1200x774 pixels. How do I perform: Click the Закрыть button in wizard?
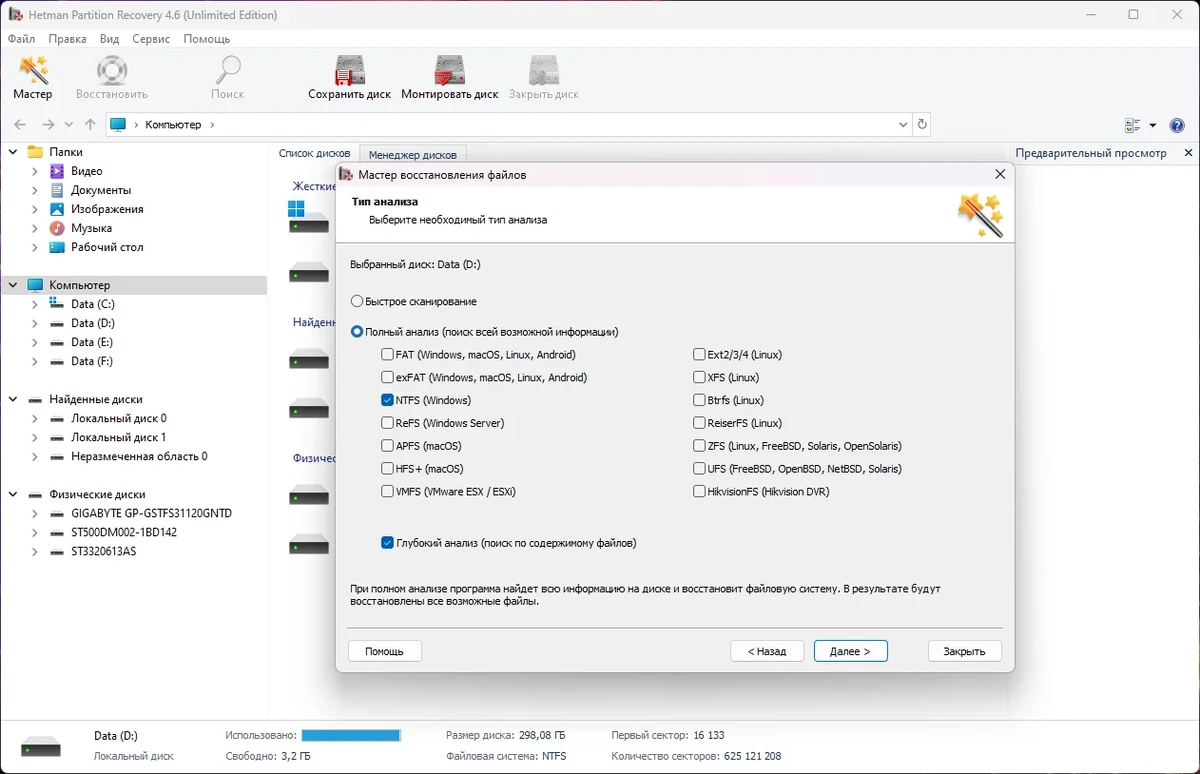point(965,651)
